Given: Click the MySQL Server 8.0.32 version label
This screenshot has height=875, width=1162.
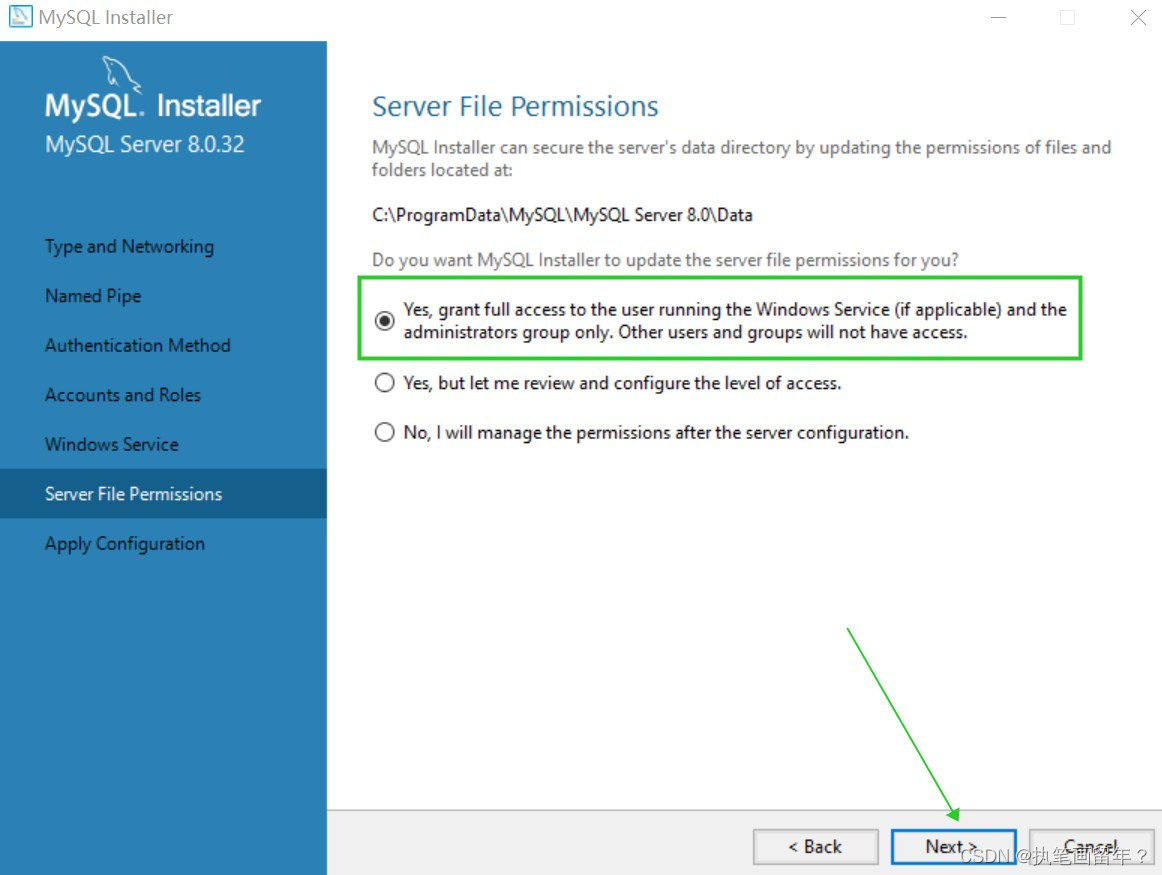Looking at the screenshot, I should tap(145, 144).
